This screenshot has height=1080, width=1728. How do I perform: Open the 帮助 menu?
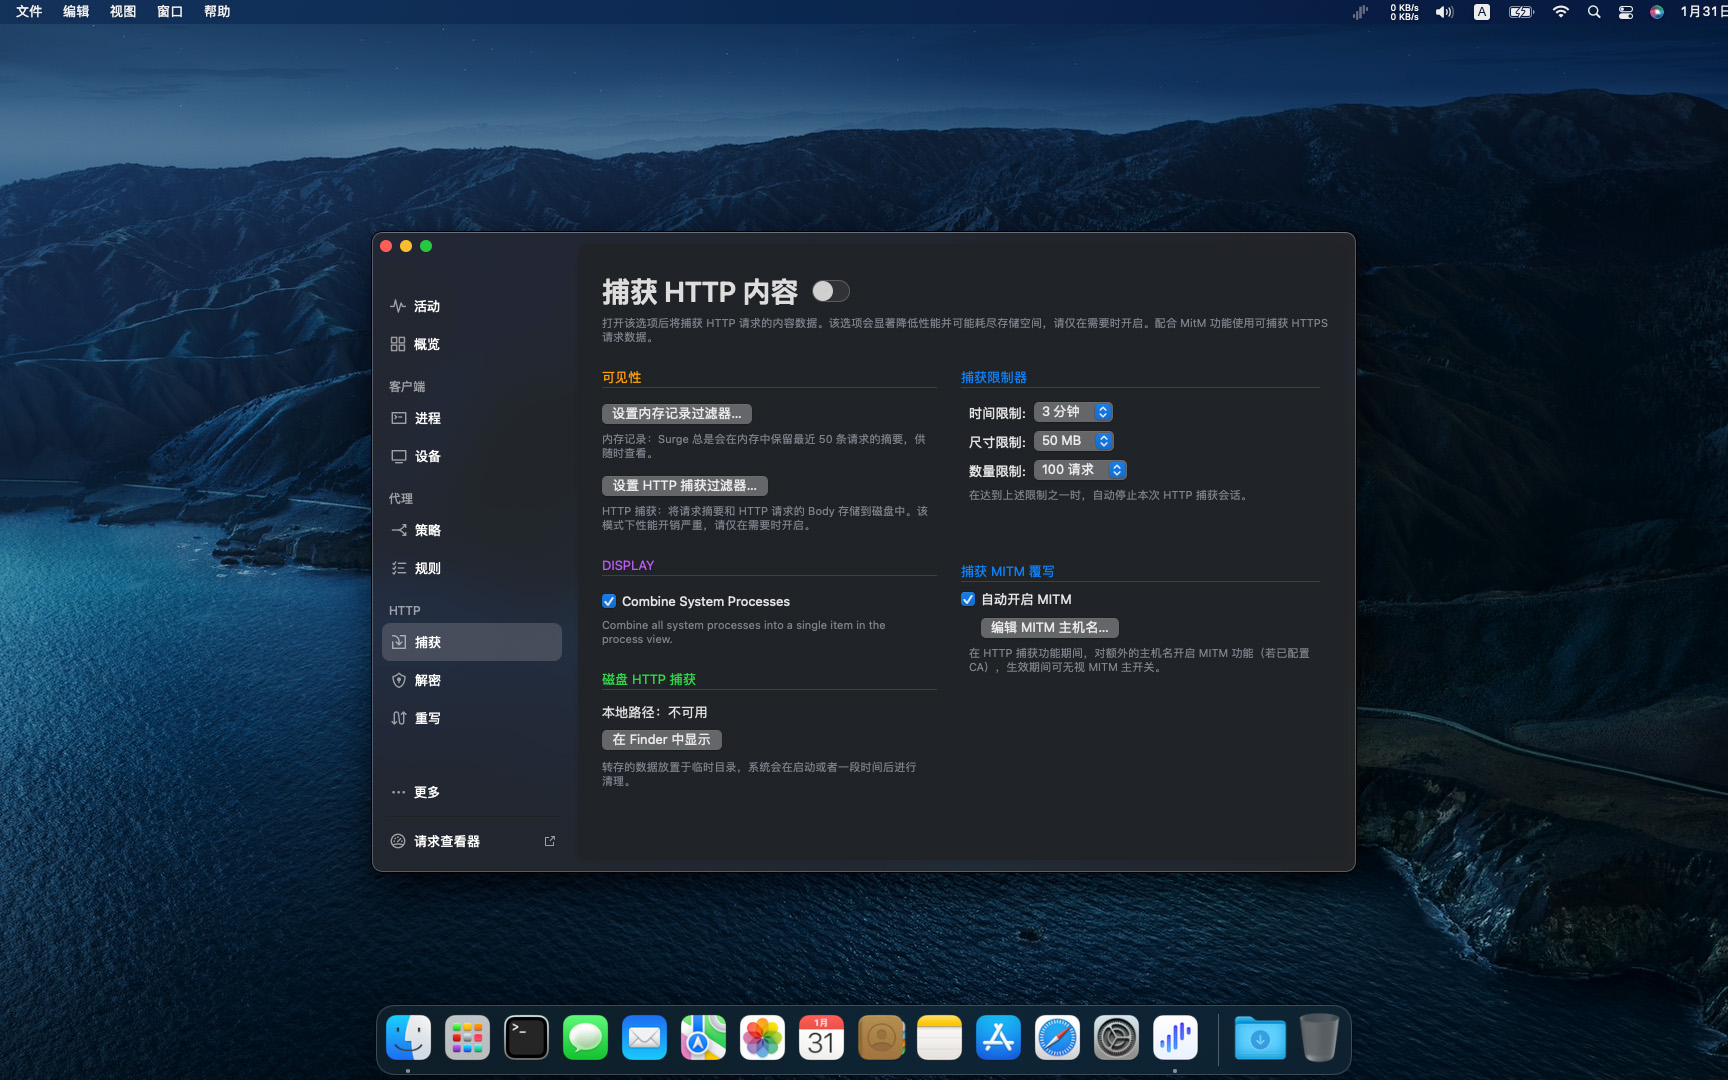click(217, 12)
